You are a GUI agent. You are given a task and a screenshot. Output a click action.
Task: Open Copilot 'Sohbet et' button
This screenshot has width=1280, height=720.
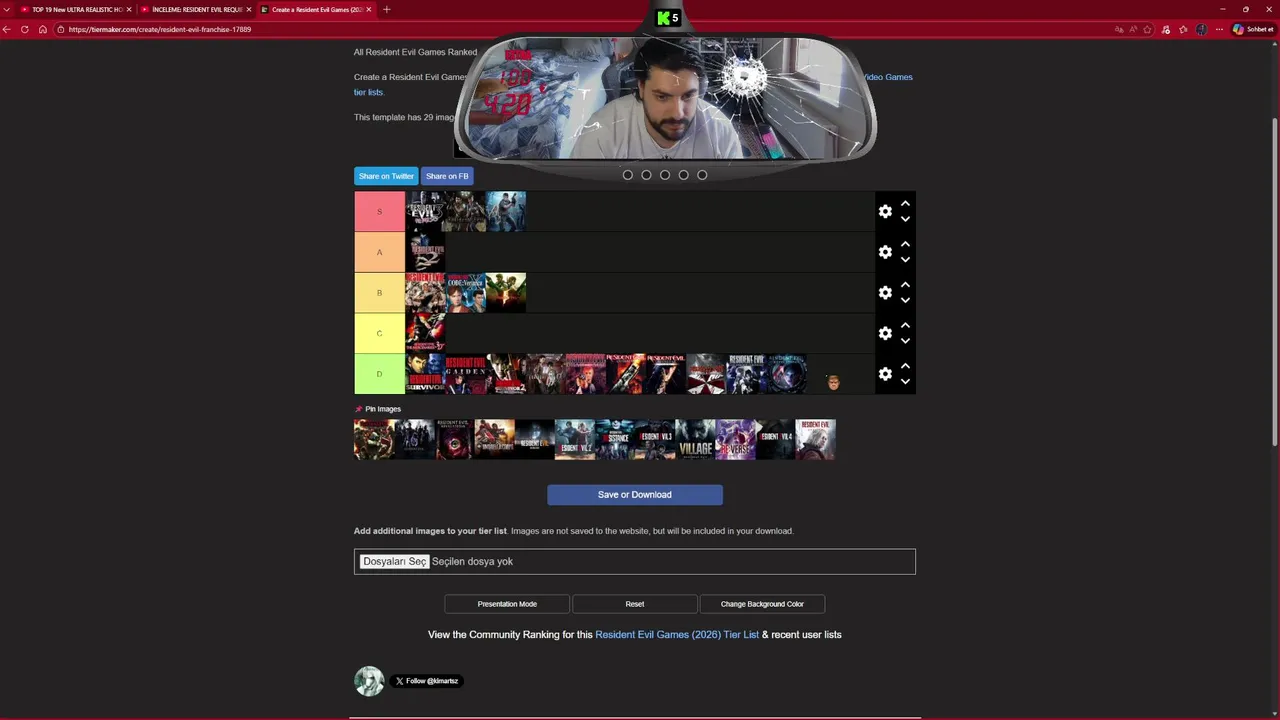pyautogui.click(x=1253, y=29)
